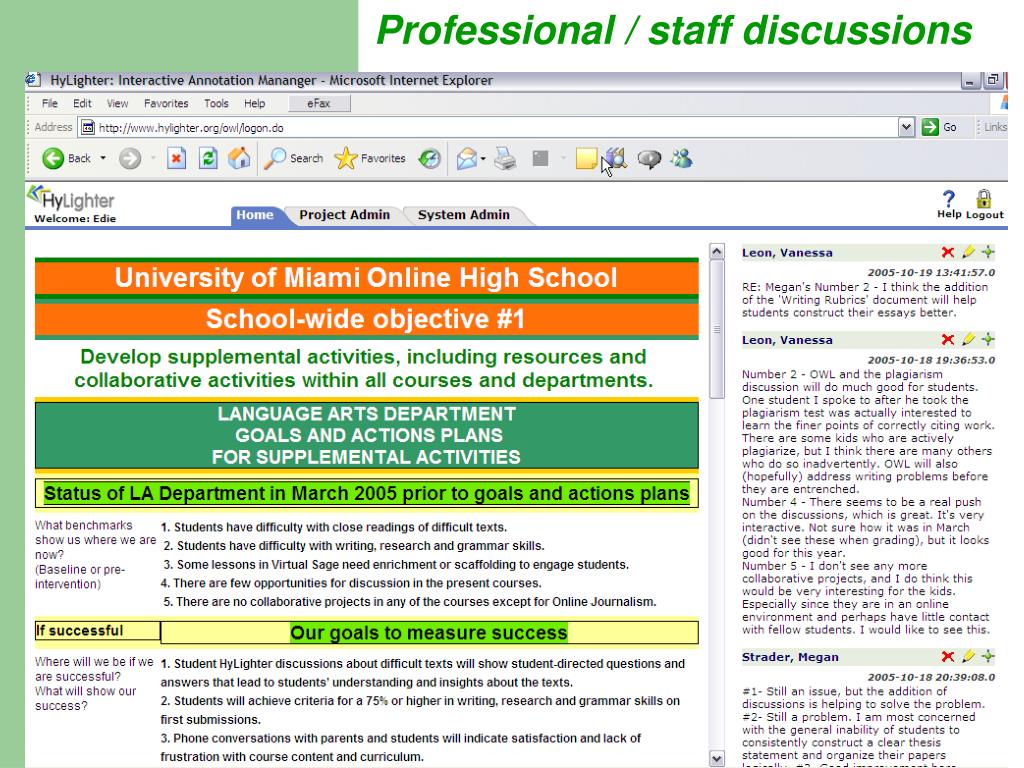Go to browser Home page icon
This screenshot has height=768, width=1024.
(239, 158)
